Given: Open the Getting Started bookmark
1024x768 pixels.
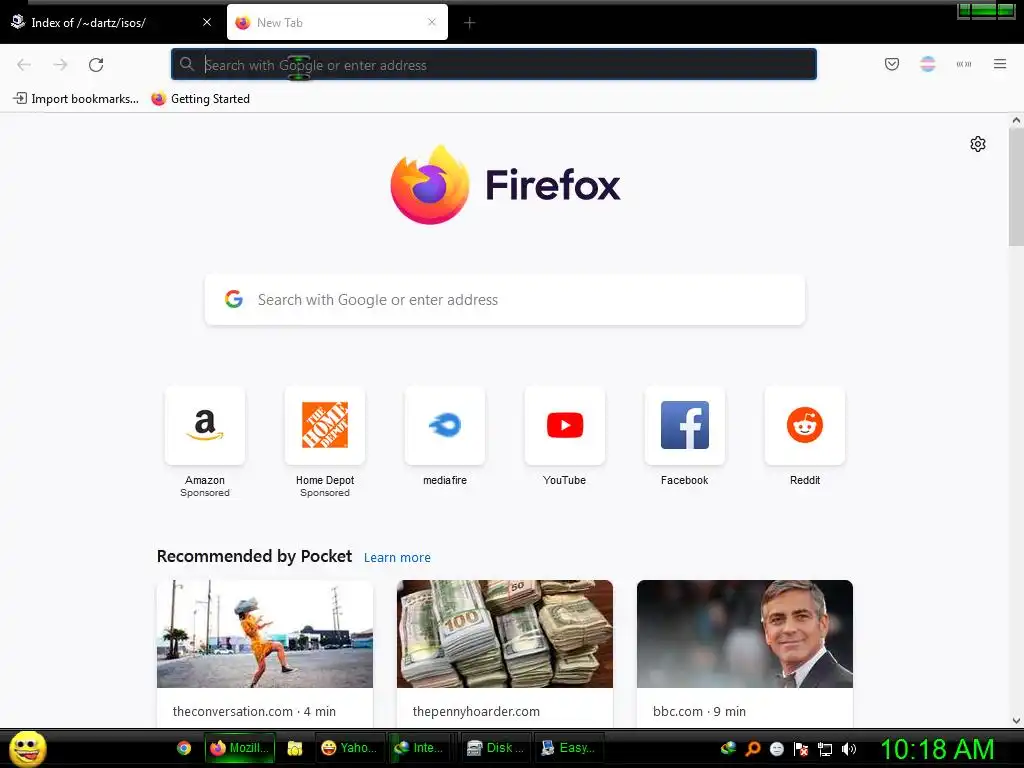Looking at the screenshot, I should pyautogui.click(x=200, y=99).
